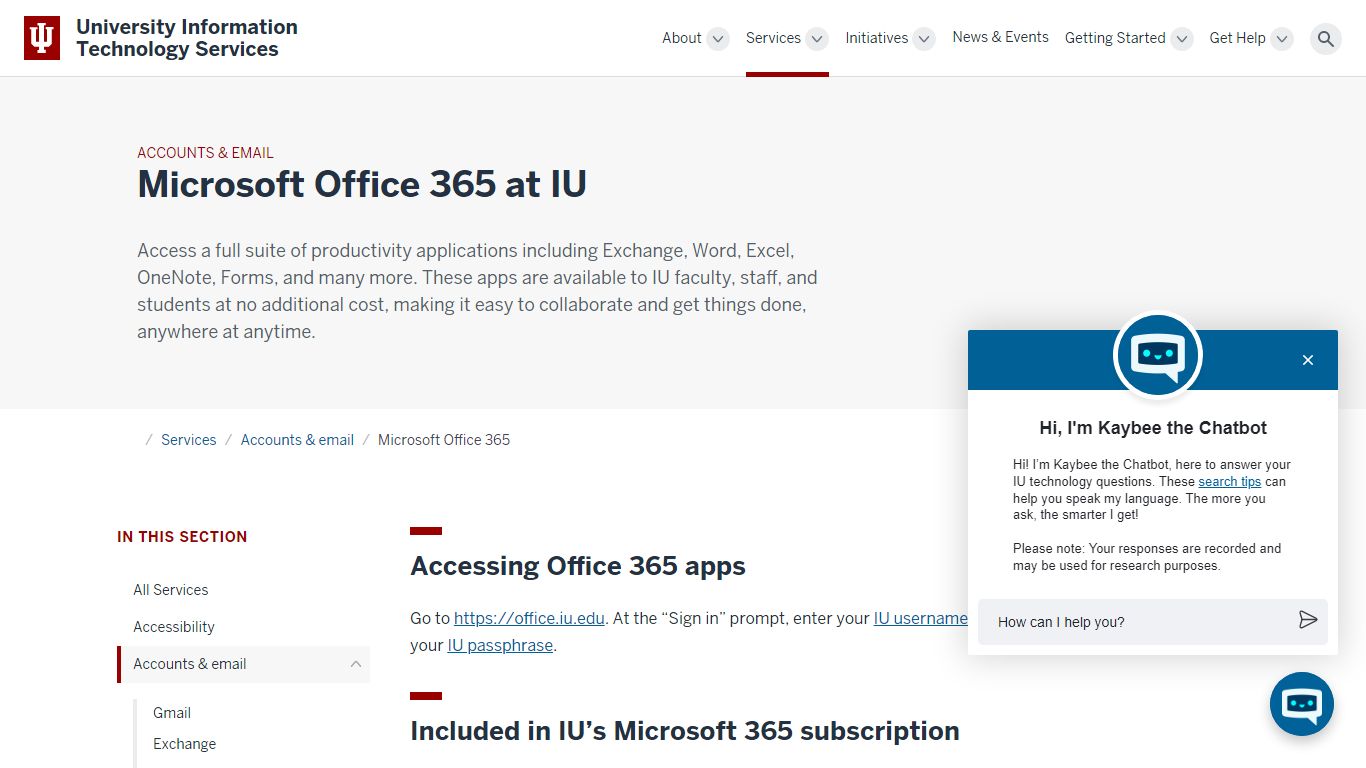Open Gmail in sidebar list

(x=172, y=713)
